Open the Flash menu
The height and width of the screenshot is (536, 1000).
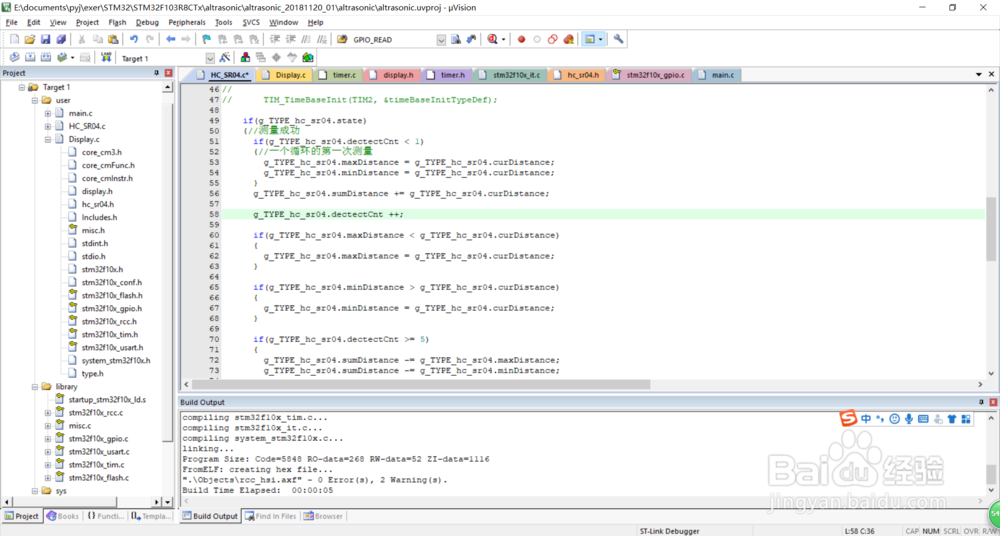tap(117, 22)
